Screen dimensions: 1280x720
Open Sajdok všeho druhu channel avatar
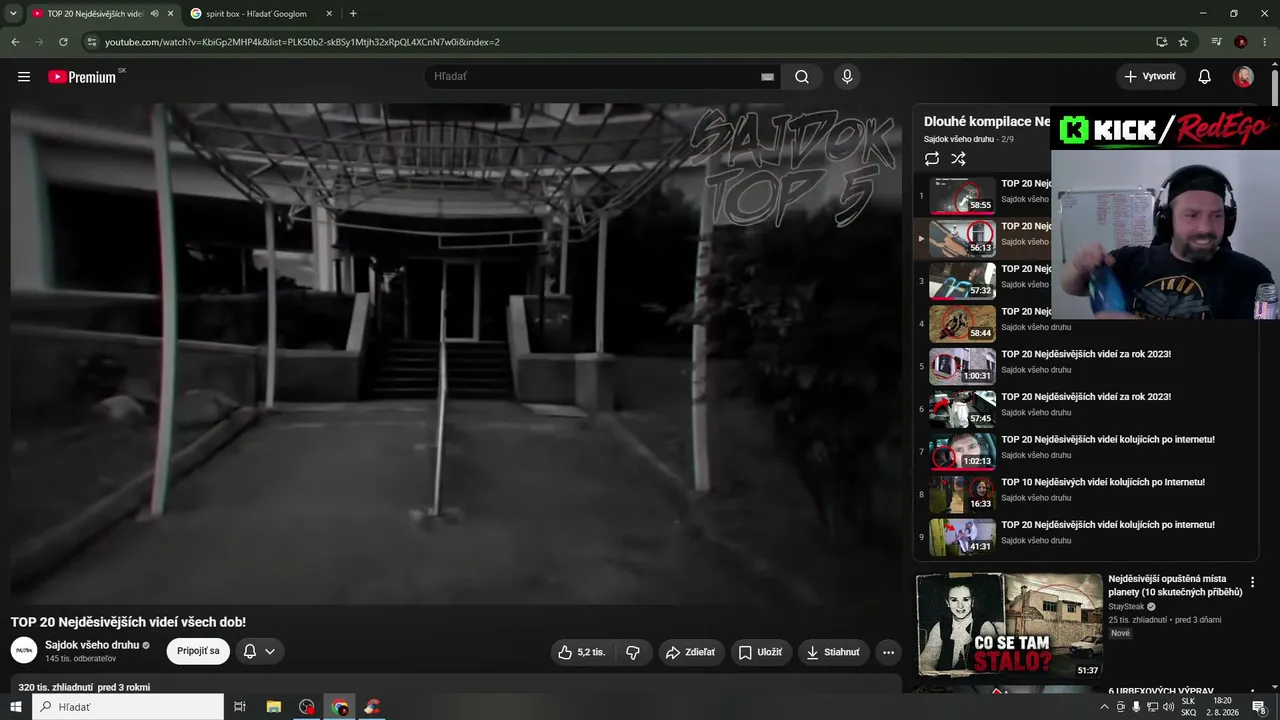tap(24, 651)
